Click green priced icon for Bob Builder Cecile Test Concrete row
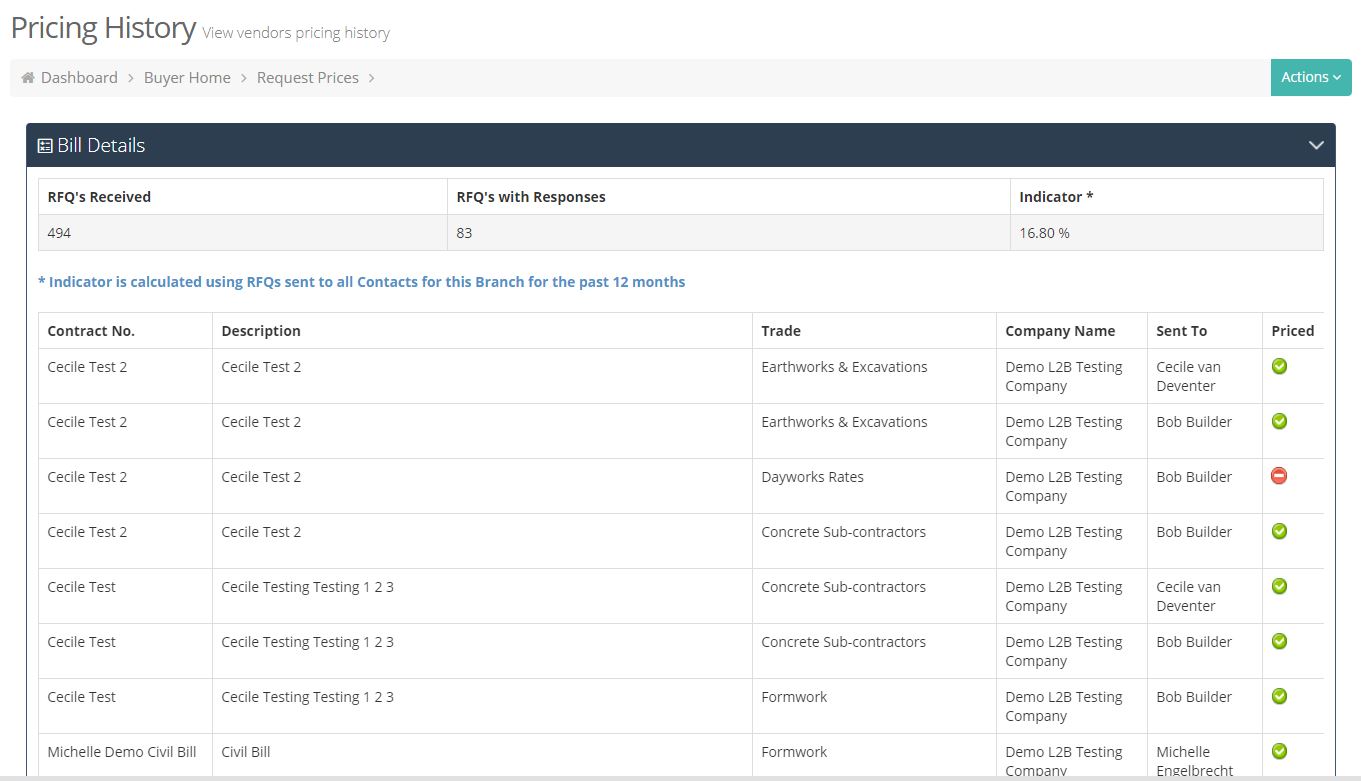This screenshot has height=781, width=1361. [x=1279, y=641]
